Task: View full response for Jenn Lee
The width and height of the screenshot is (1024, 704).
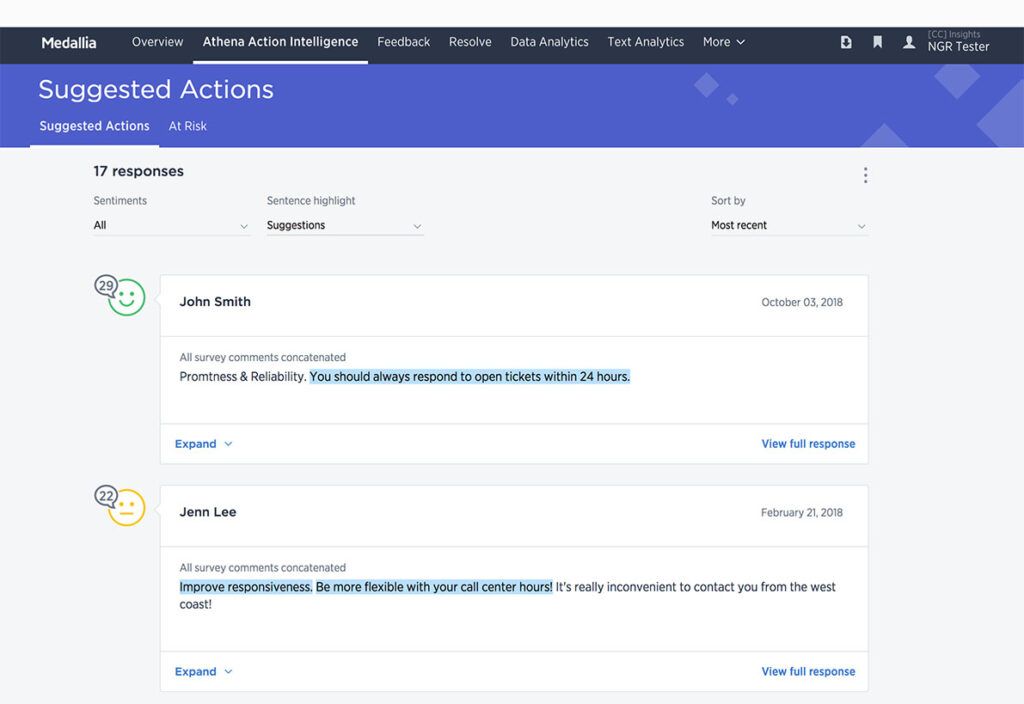Action: click(x=807, y=672)
